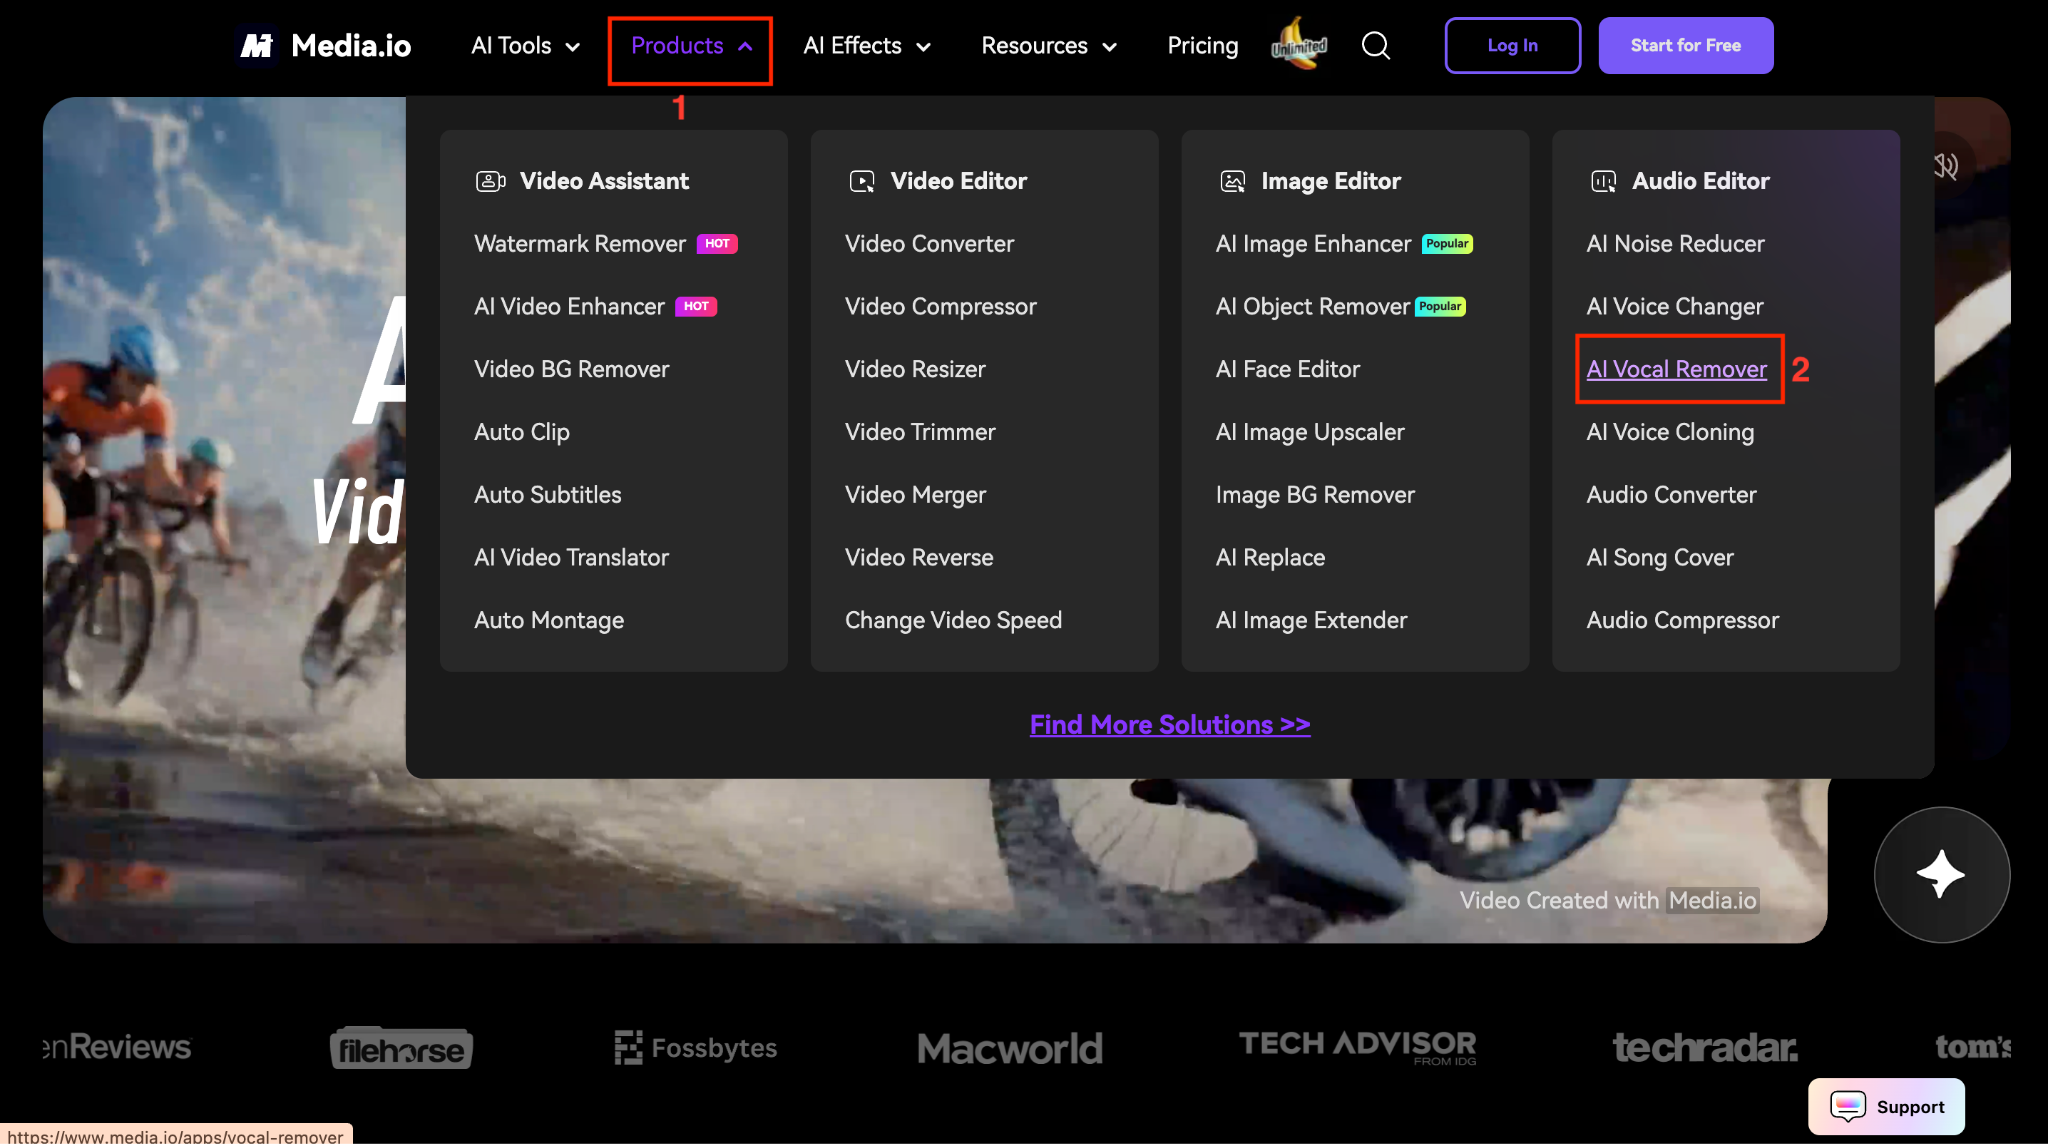This screenshot has width=2048, height=1144.
Task: Expand the Resources dropdown
Action: click(1048, 45)
